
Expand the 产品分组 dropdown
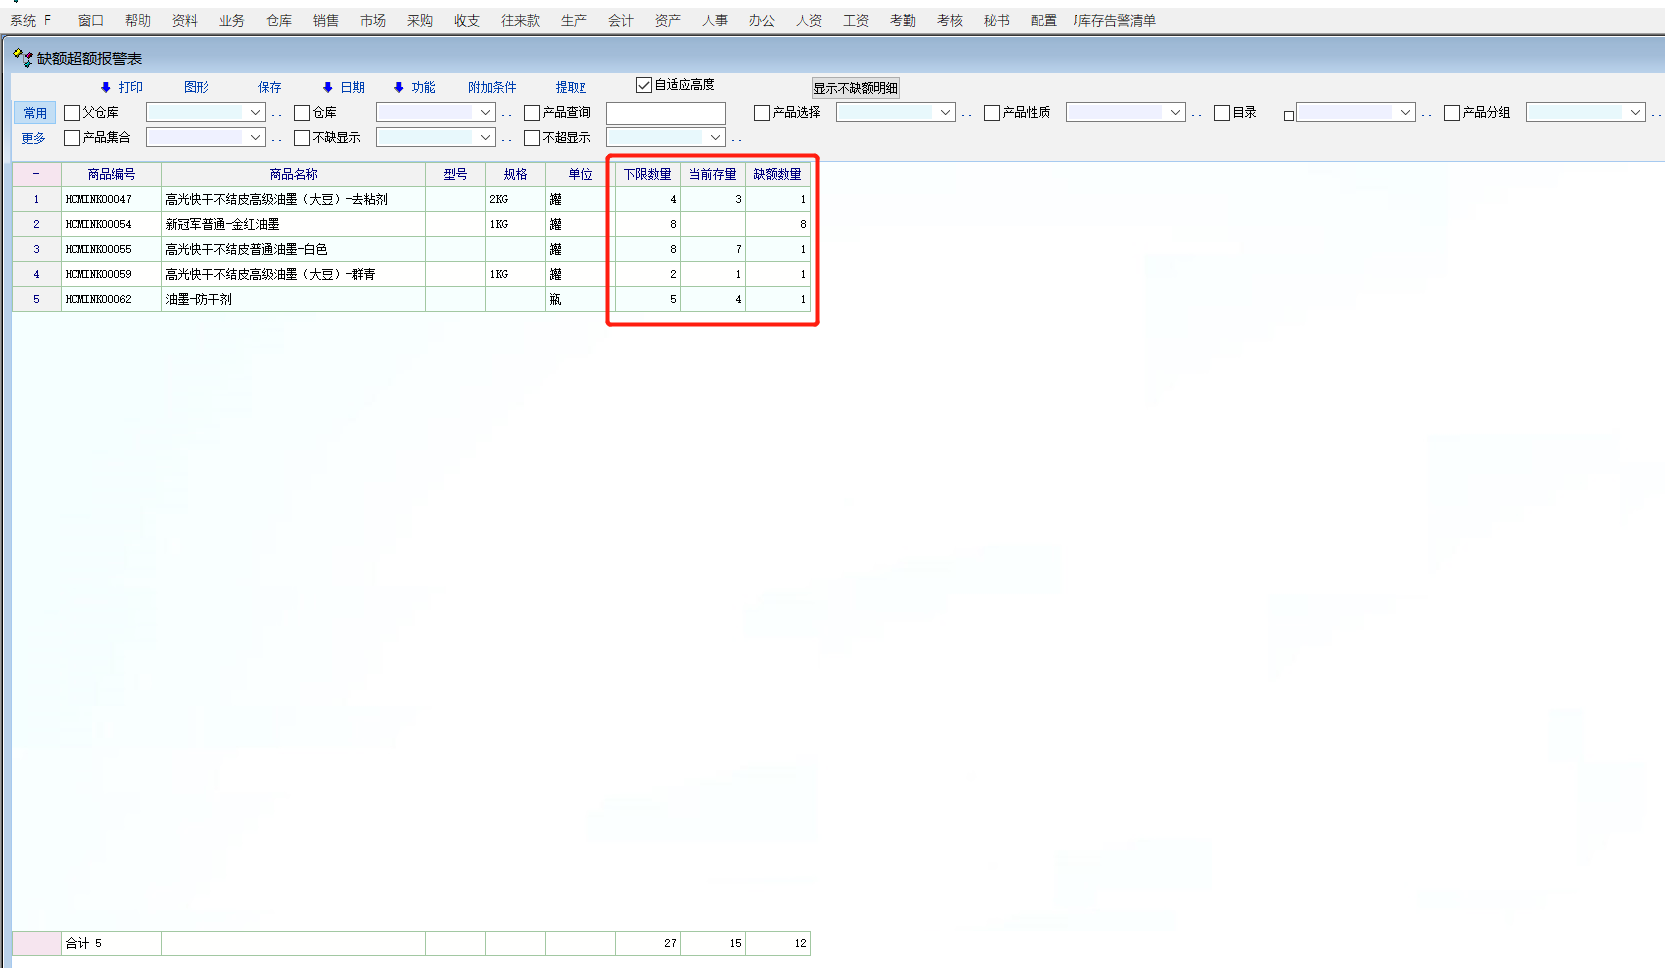(x=1635, y=113)
